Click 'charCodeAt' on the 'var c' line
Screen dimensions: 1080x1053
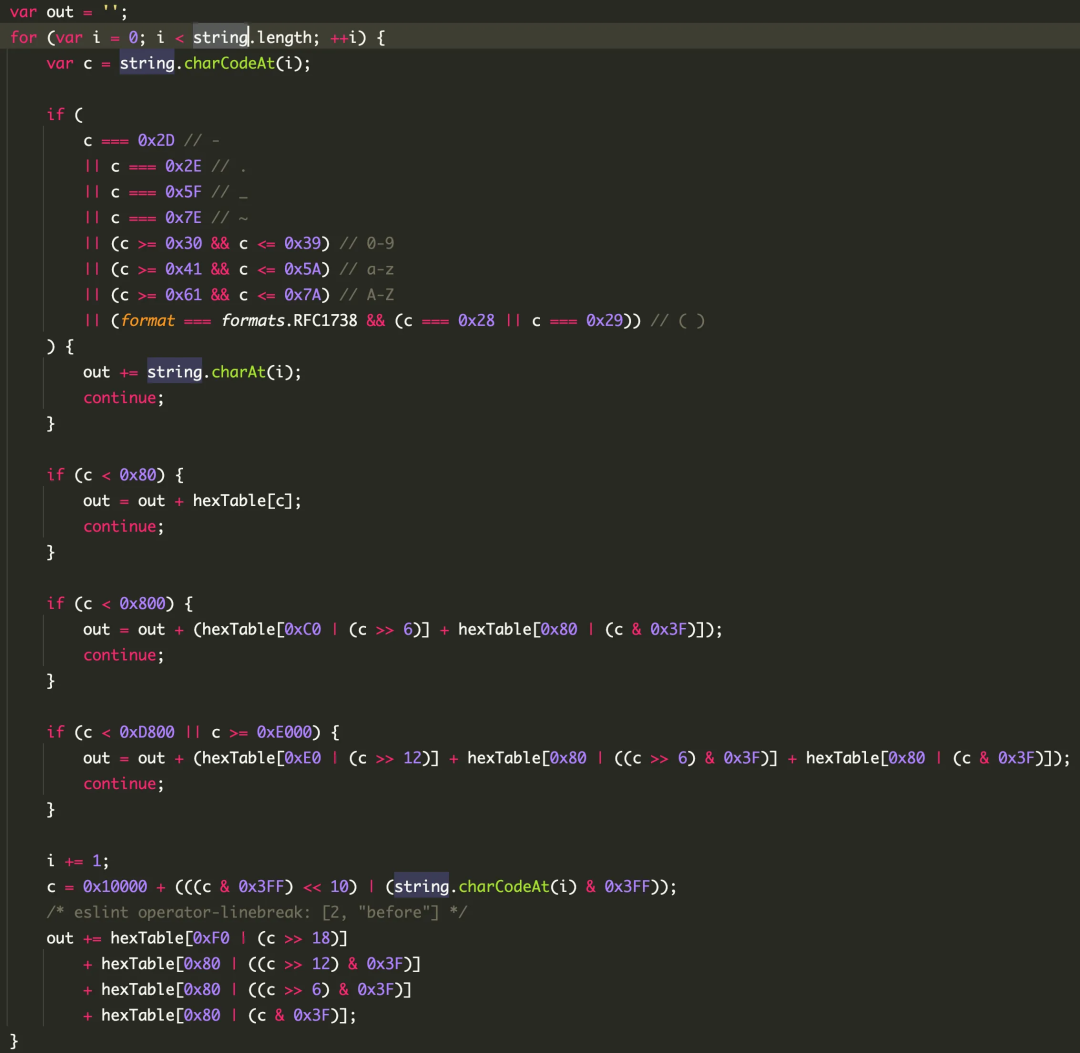pyautogui.click(x=229, y=63)
